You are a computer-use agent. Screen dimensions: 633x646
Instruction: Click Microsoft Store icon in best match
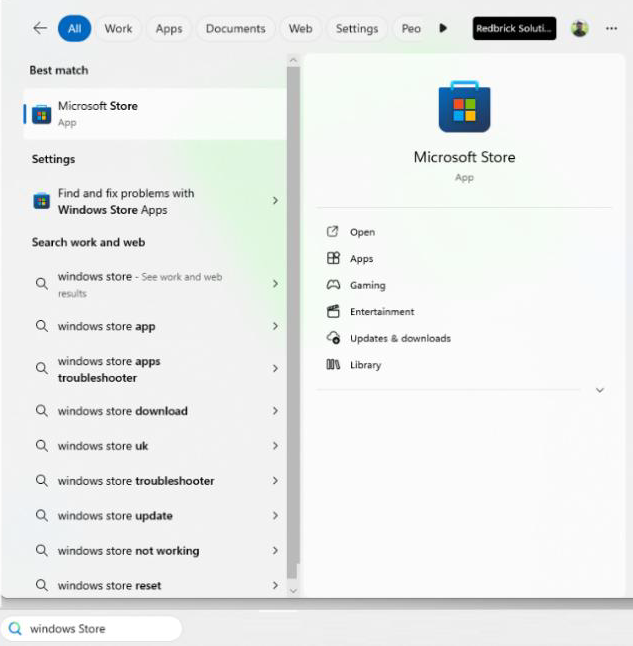pos(42,115)
